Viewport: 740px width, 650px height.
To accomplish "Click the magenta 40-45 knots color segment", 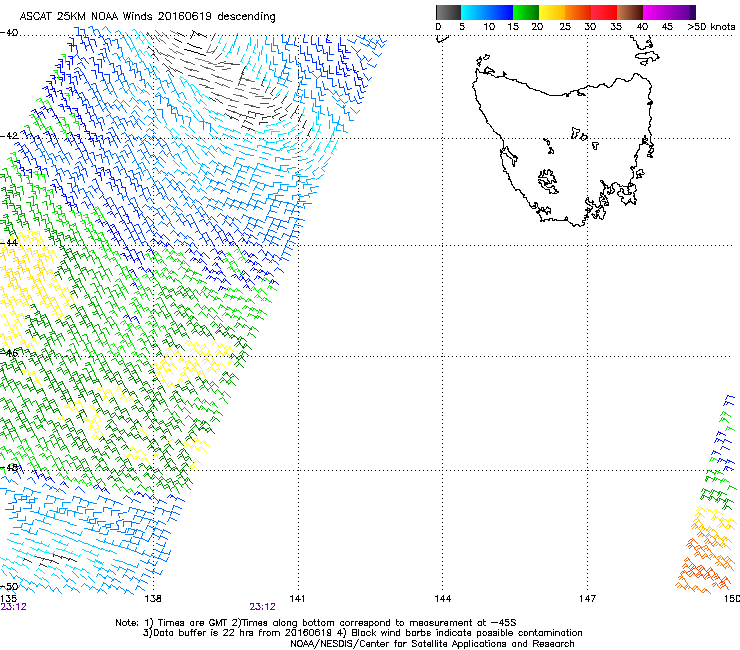I will click(656, 12).
